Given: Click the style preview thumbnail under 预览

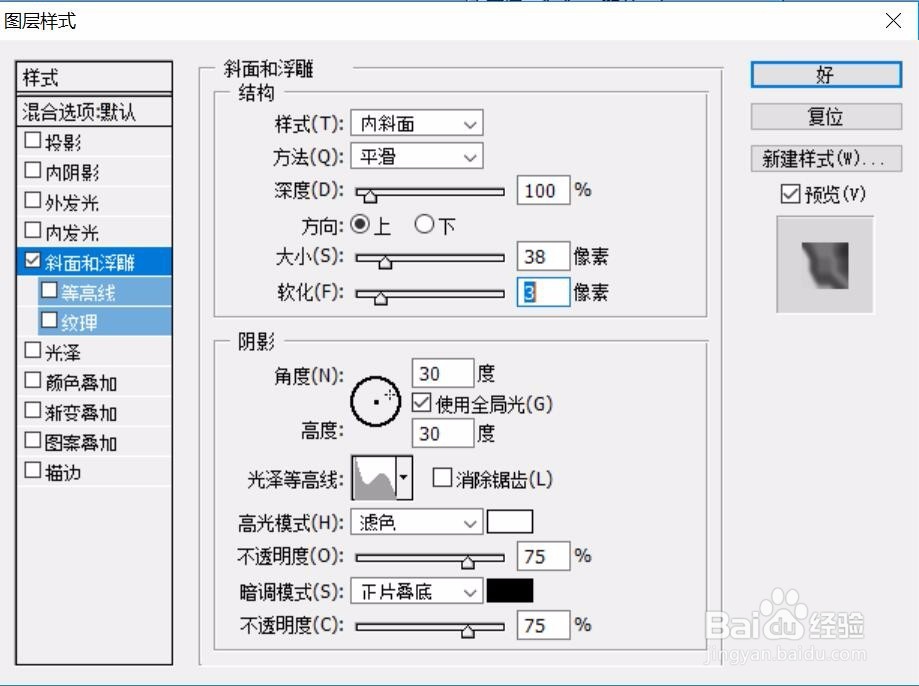Looking at the screenshot, I should tap(824, 264).
